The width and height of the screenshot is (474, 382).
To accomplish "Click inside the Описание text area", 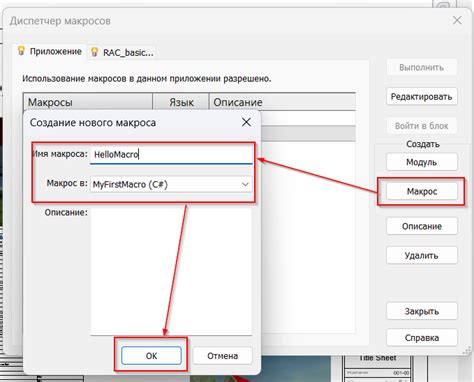I will coord(171,271).
